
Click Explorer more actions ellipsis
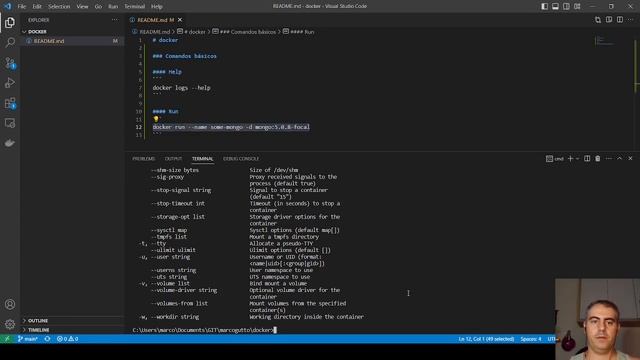tap(115, 20)
